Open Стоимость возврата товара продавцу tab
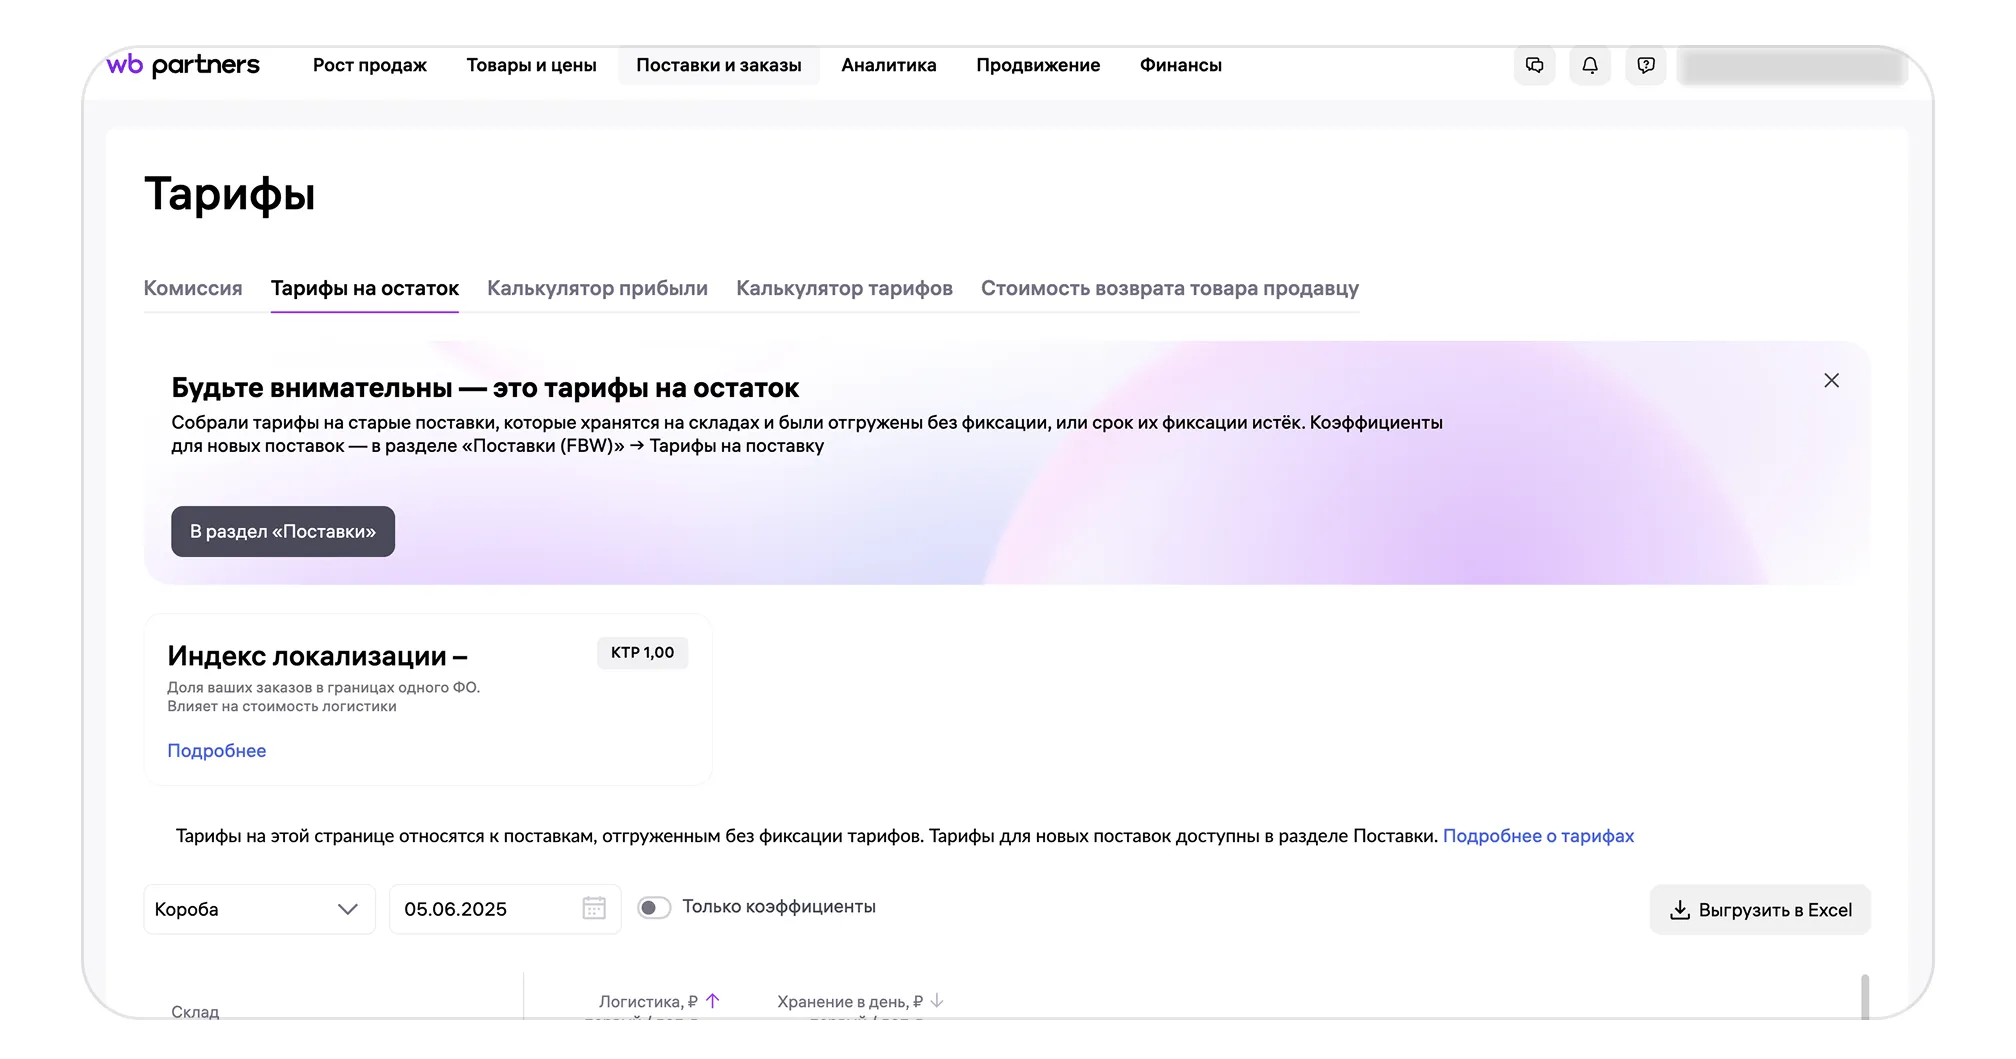The height and width of the screenshot is (1059, 2016). click(1169, 288)
